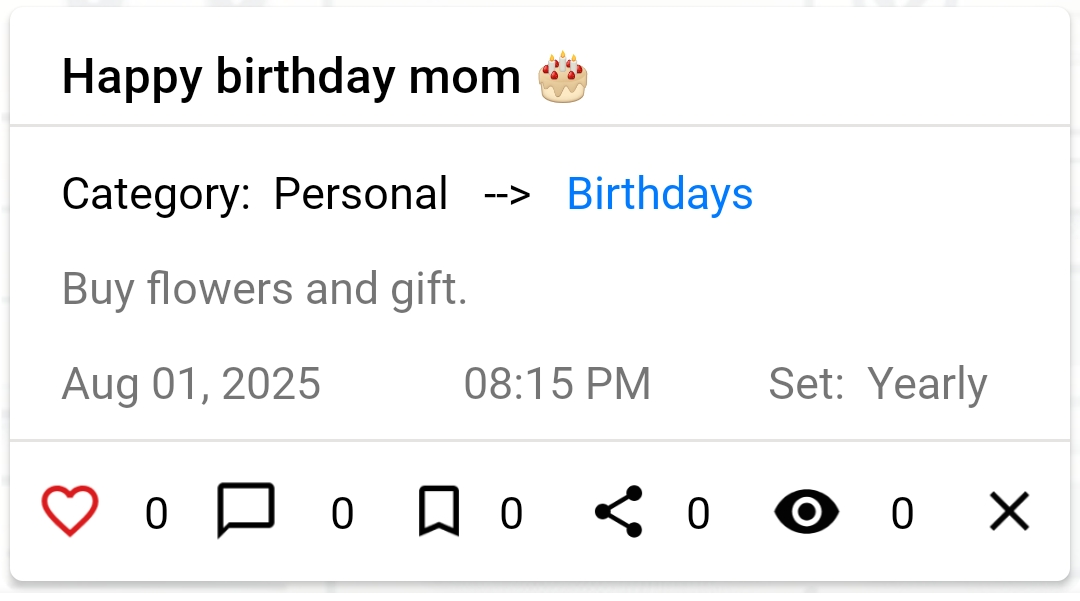Click the Yearly repeat setting

pyautogui.click(x=926, y=384)
